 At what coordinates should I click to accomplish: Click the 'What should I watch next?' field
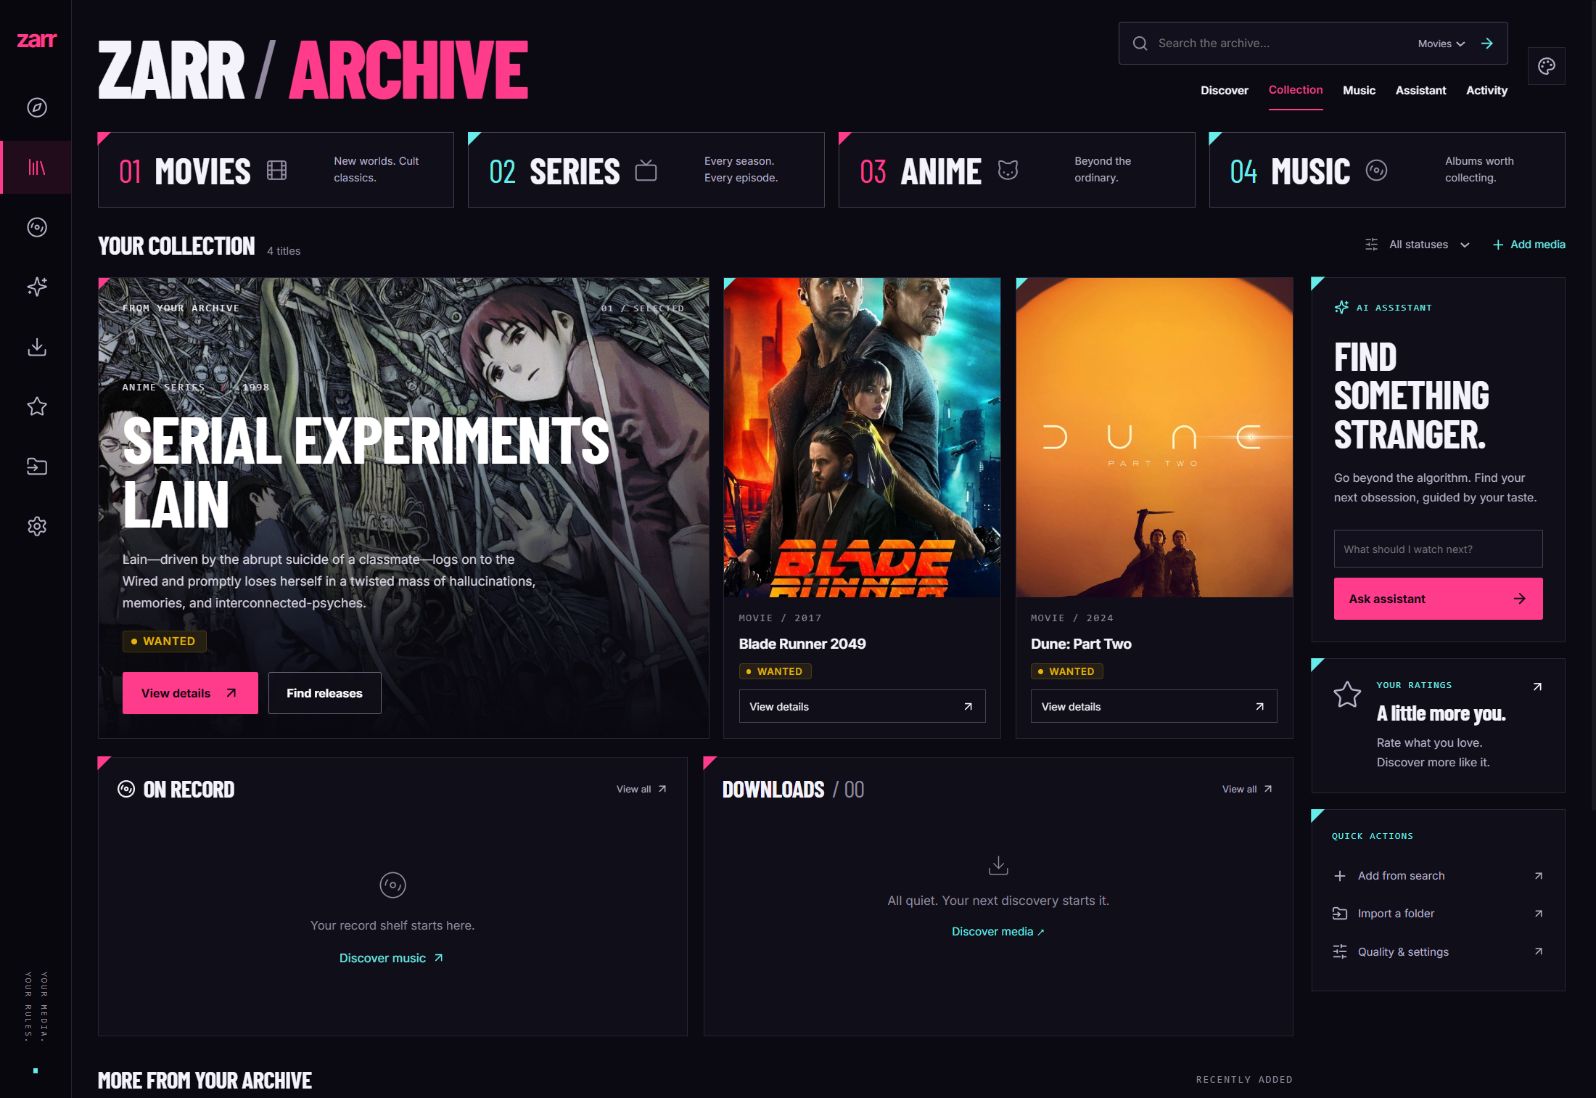coord(1438,549)
